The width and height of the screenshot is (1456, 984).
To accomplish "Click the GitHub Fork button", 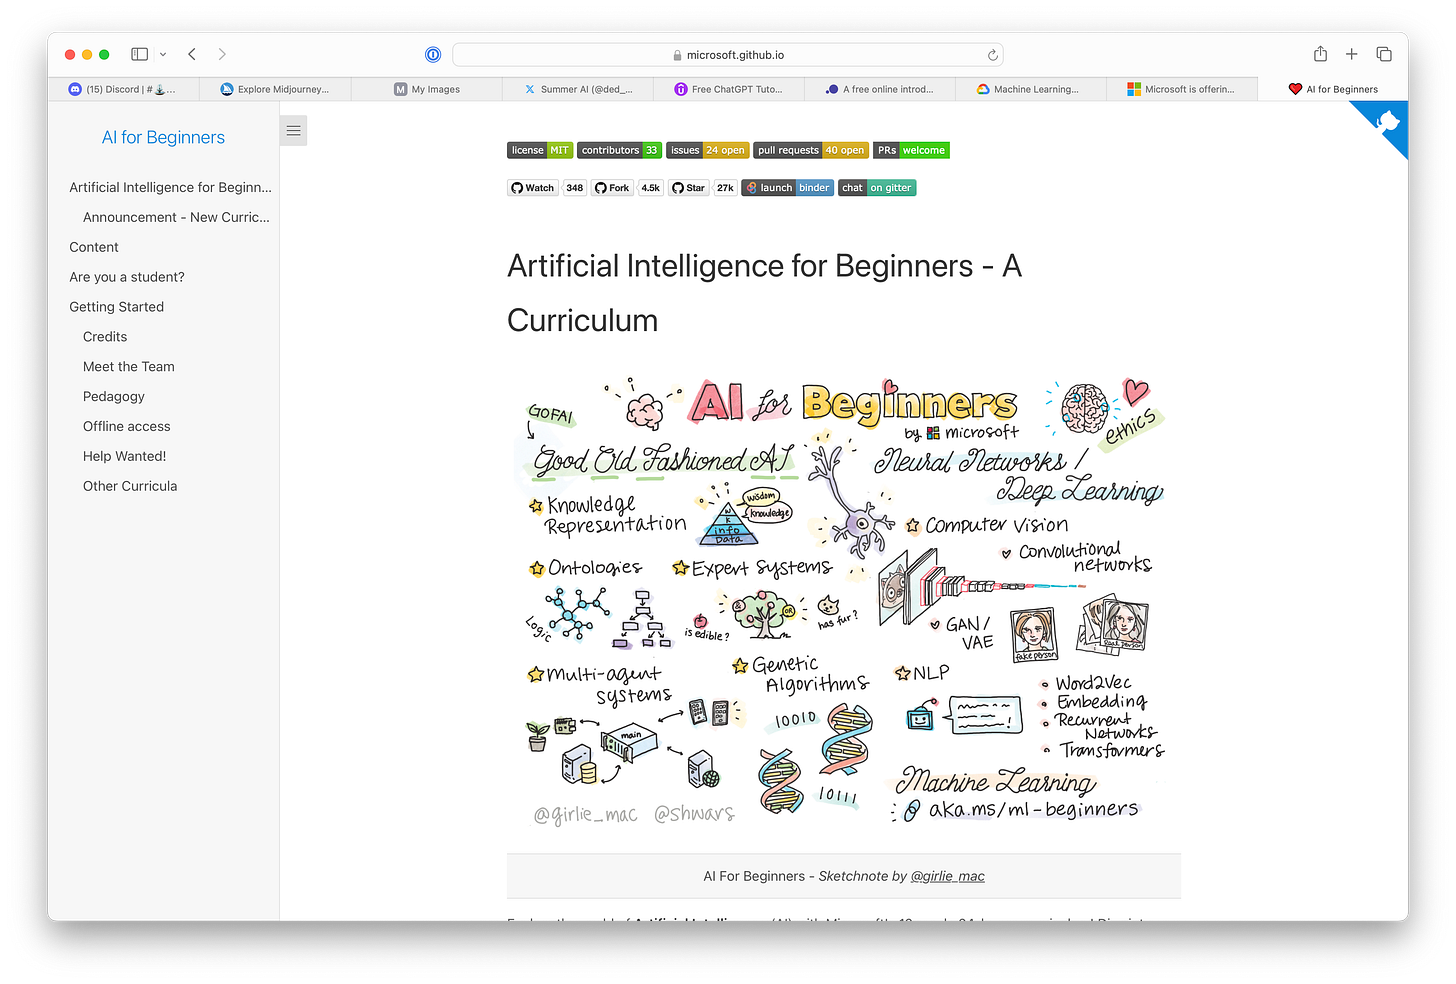I will (x=612, y=188).
